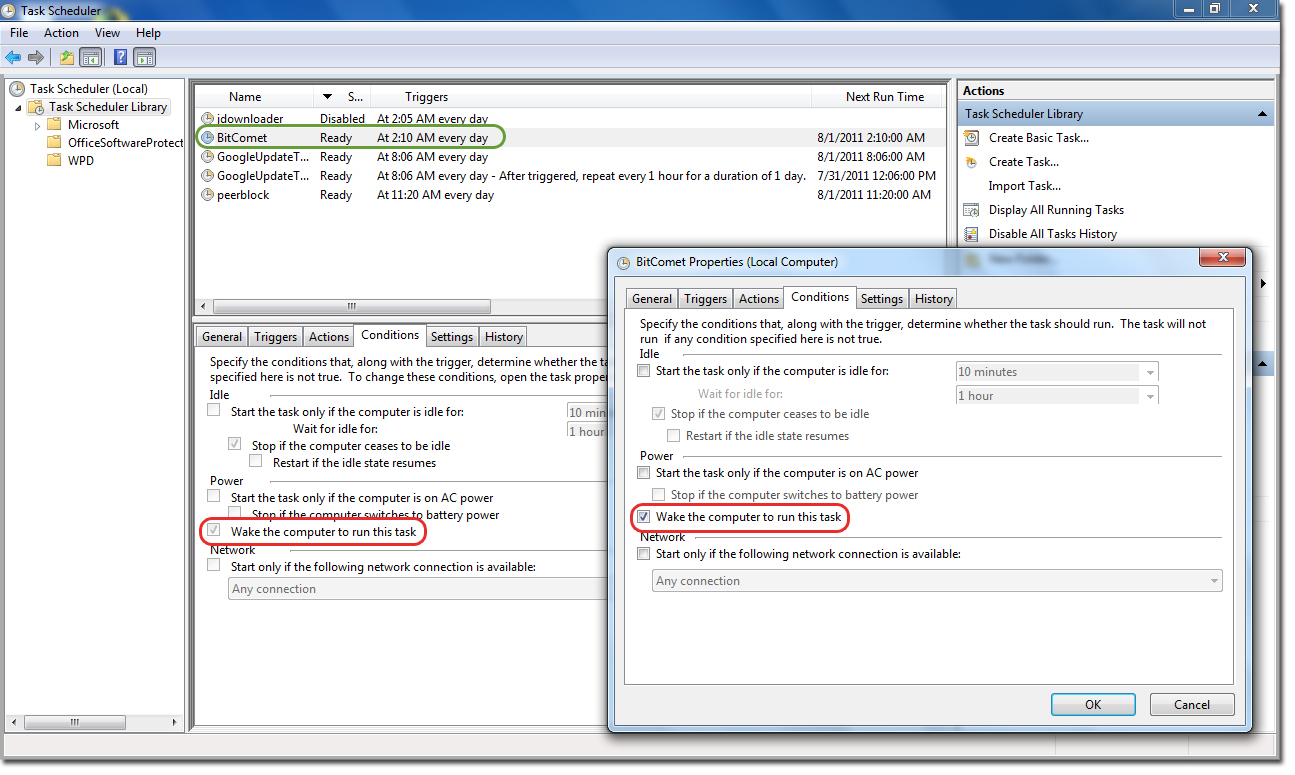Click the Import Task... action link
This screenshot has width=1295, height=775.
pos(1024,186)
